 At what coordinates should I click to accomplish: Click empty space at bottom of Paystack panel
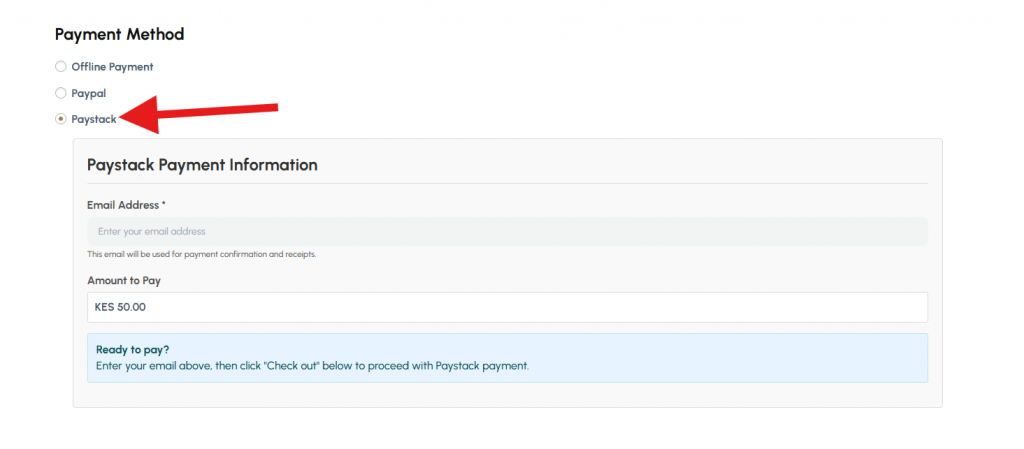tap(507, 395)
